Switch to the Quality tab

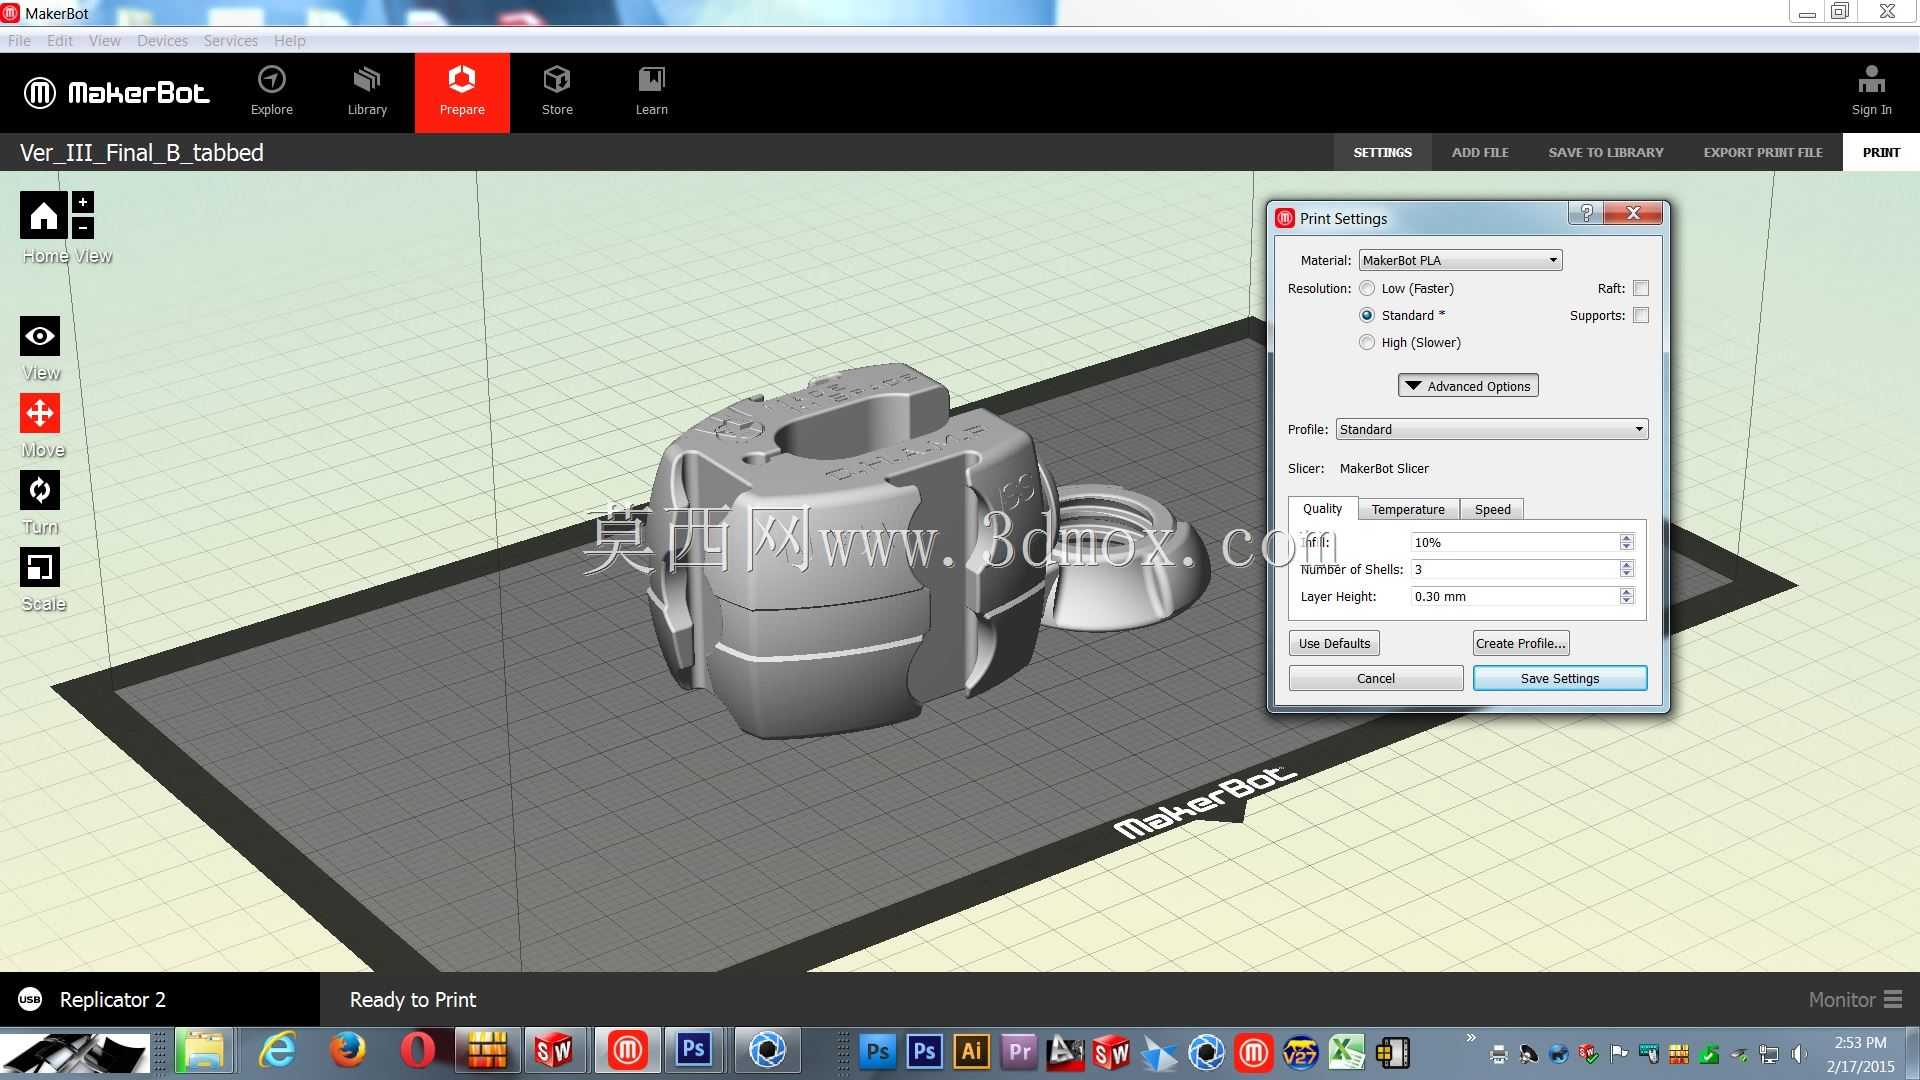point(1322,509)
